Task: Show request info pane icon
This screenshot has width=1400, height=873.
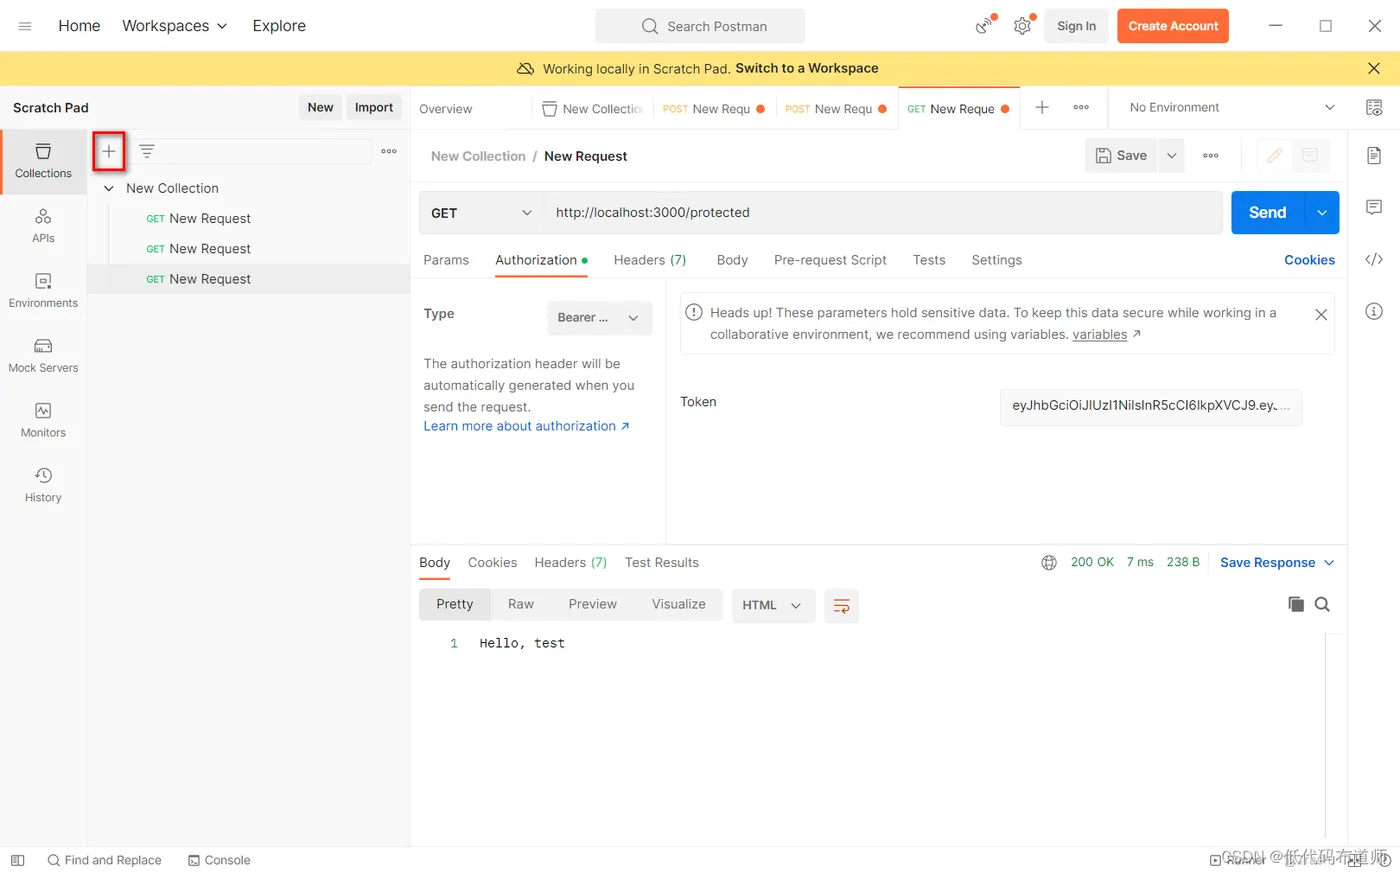Action: (1374, 311)
